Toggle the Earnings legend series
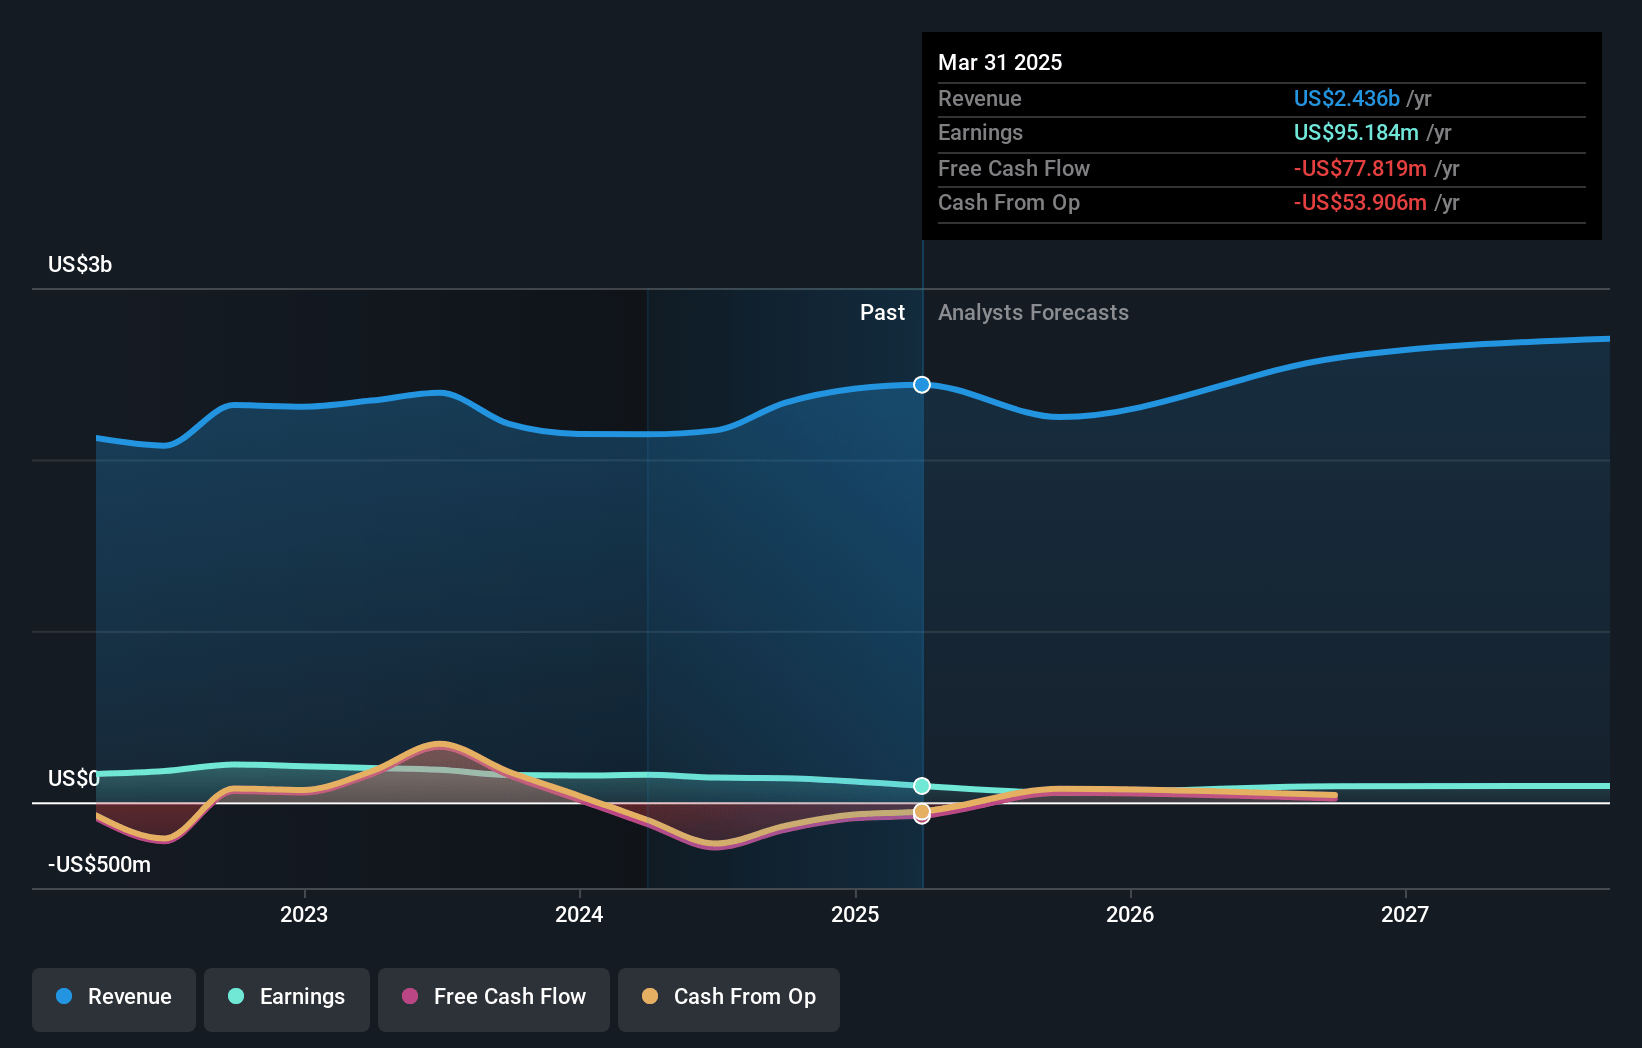This screenshot has height=1048, width=1642. [287, 999]
